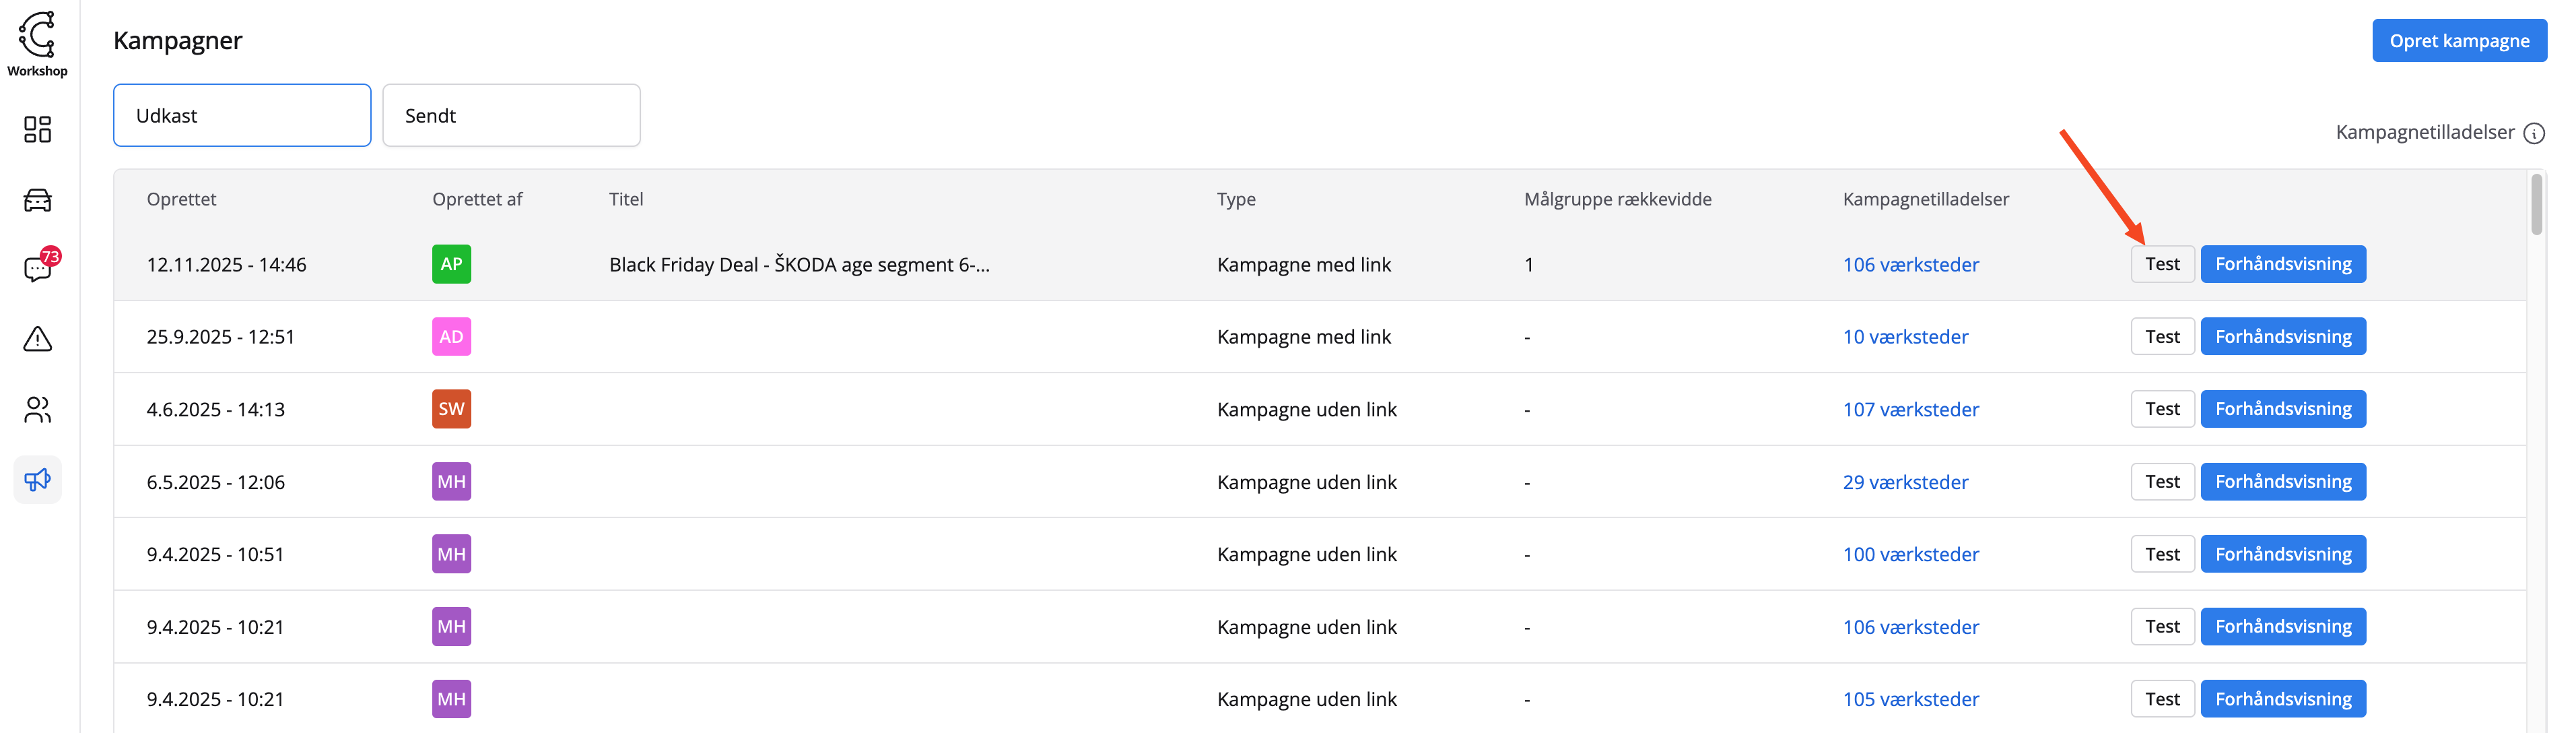Click the green AP avatar badge
The image size is (2576, 733).
(x=451, y=264)
